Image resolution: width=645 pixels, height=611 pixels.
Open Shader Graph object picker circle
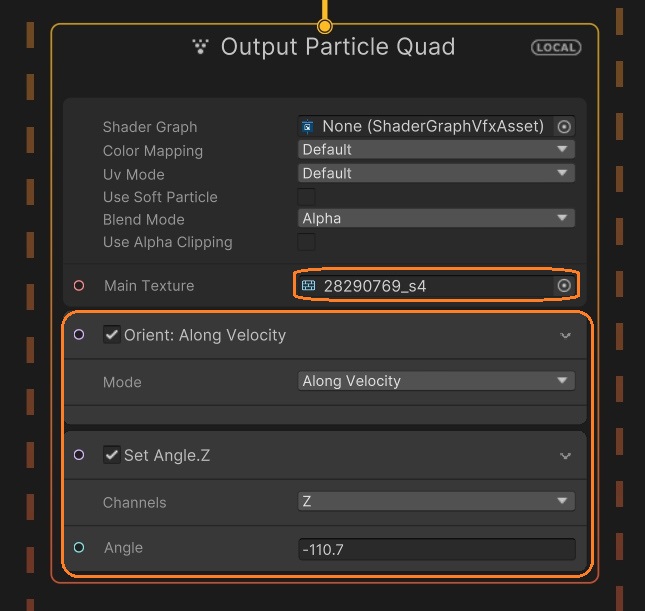[x=564, y=127]
